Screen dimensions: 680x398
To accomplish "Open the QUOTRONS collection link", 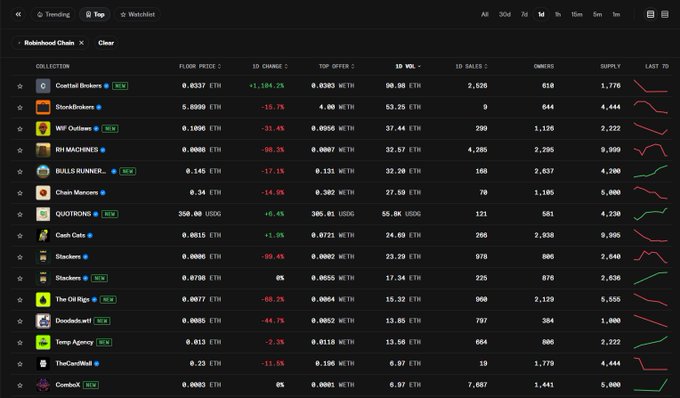I will (73, 214).
